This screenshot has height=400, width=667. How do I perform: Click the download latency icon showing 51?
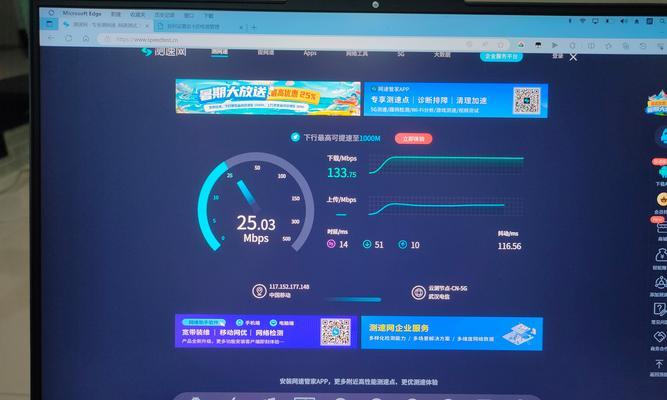click(x=367, y=244)
